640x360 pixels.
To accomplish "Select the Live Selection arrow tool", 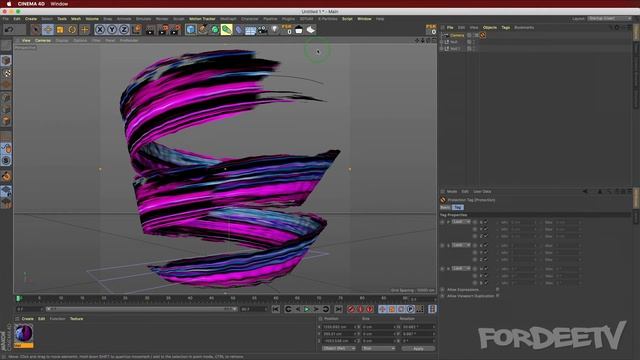I will pos(36,29).
